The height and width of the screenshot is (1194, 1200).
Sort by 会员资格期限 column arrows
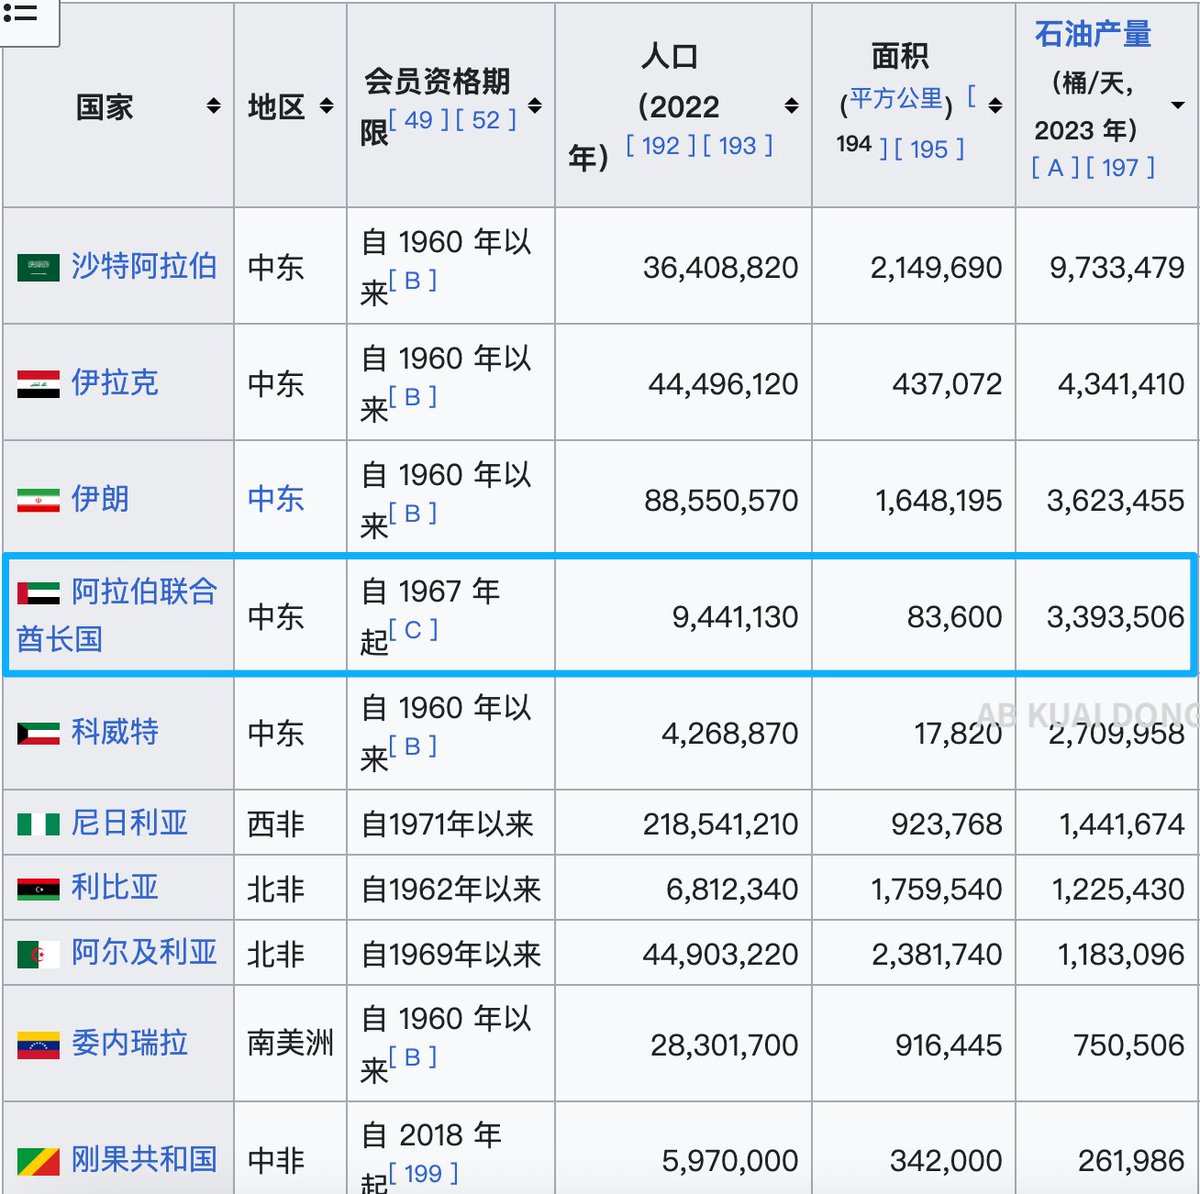tap(535, 106)
